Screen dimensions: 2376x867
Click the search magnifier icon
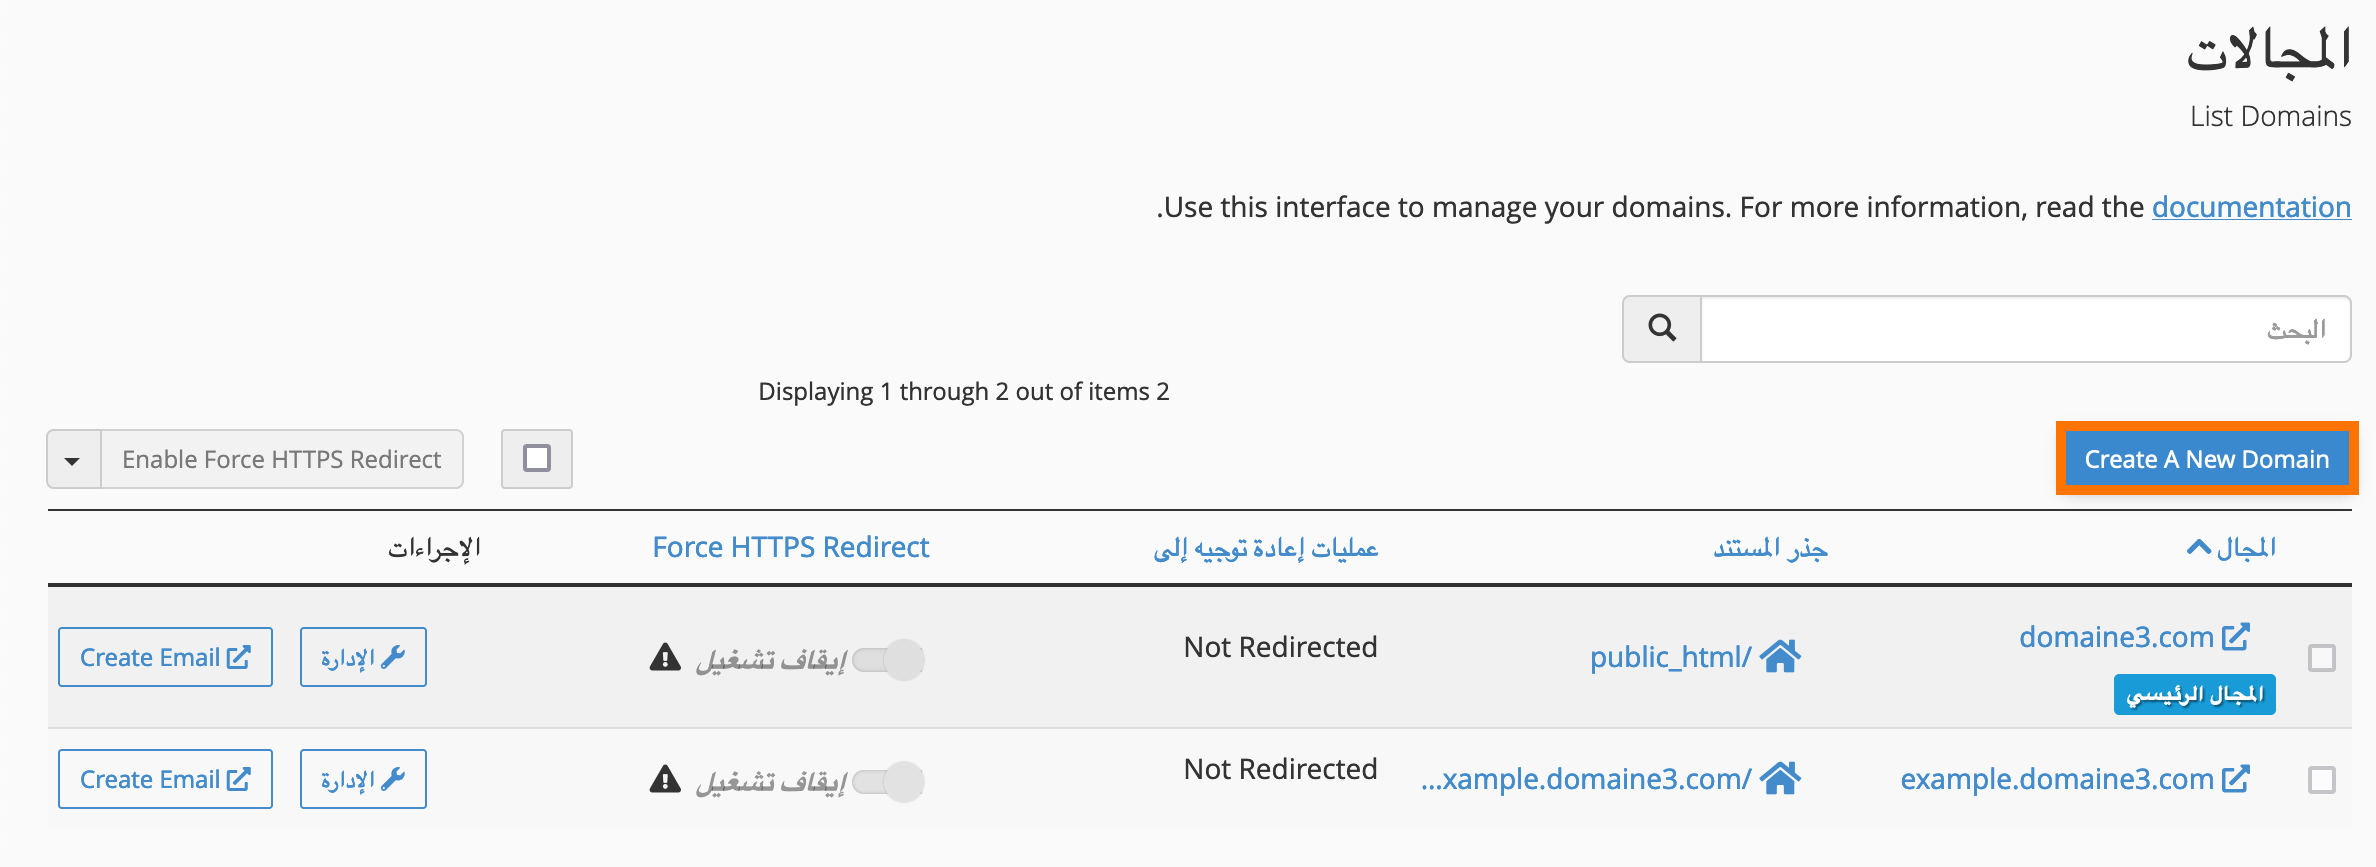coord(1662,328)
